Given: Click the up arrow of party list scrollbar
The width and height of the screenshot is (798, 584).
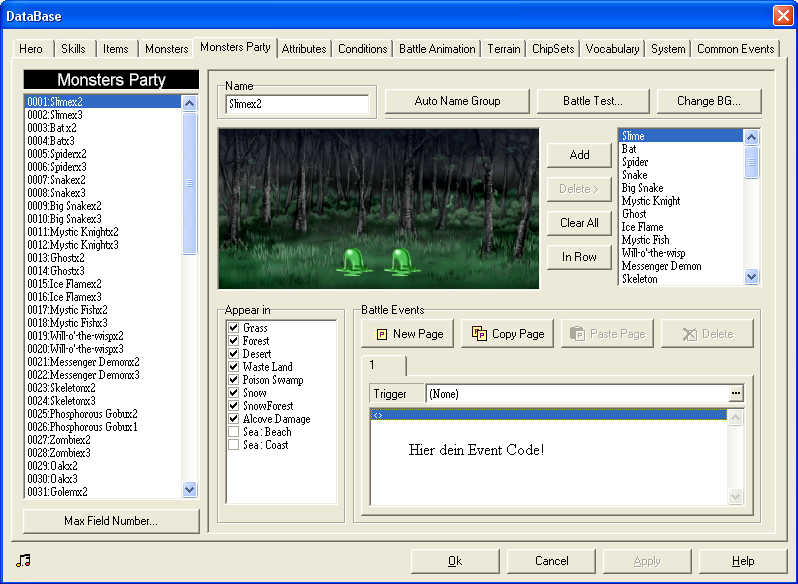Looking at the screenshot, I should [189, 103].
